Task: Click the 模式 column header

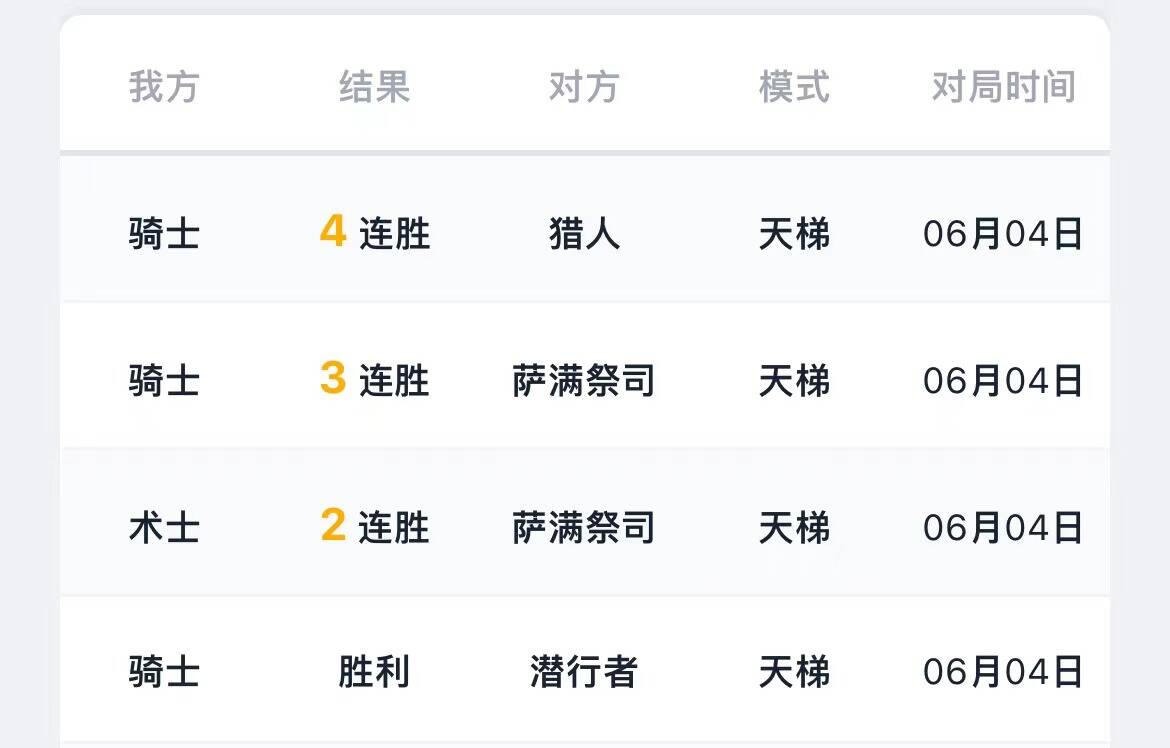Action: (x=794, y=87)
